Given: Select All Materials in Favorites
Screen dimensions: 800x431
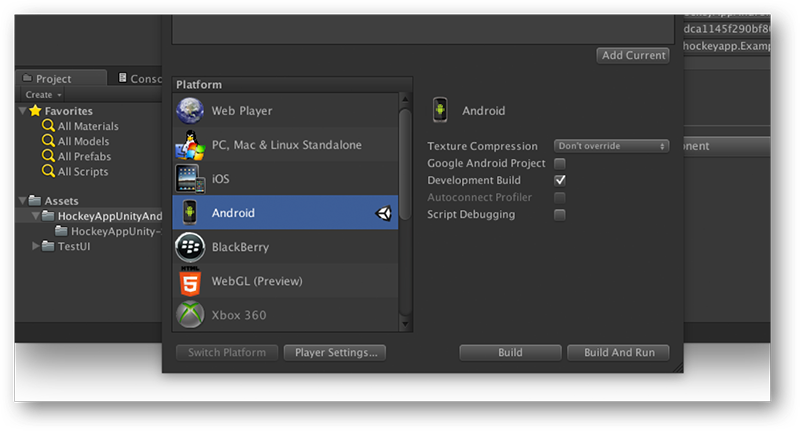Looking at the screenshot, I should click(88, 126).
